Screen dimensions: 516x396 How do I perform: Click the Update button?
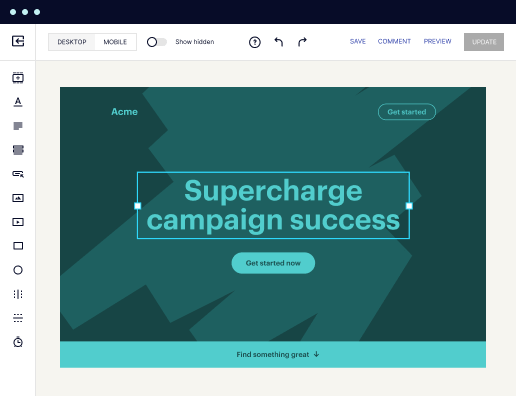tap(484, 42)
